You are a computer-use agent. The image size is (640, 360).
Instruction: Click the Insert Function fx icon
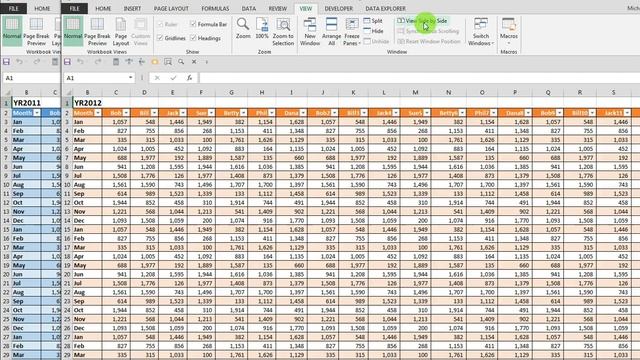(x=189, y=78)
